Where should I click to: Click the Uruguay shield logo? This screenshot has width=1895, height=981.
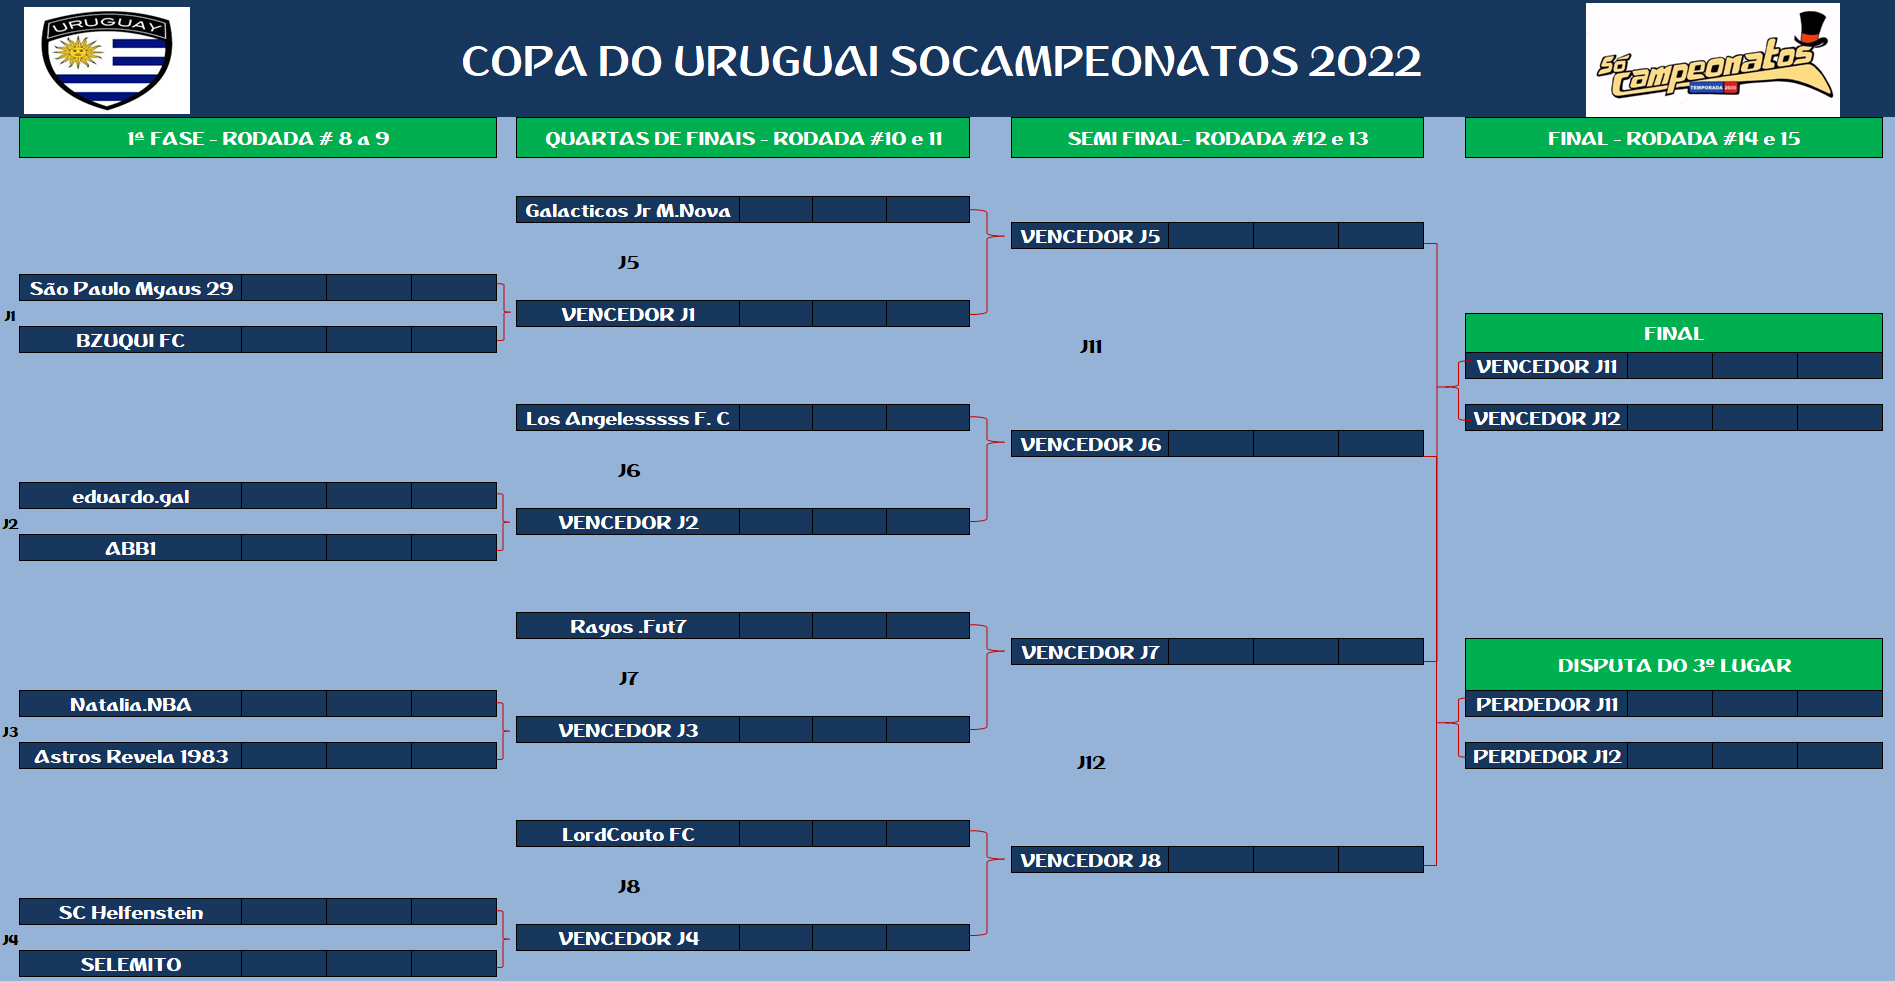(107, 60)
